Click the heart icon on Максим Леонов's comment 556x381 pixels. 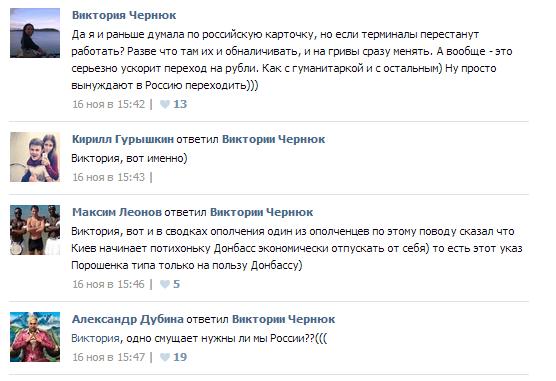click(x=165, y=284)
